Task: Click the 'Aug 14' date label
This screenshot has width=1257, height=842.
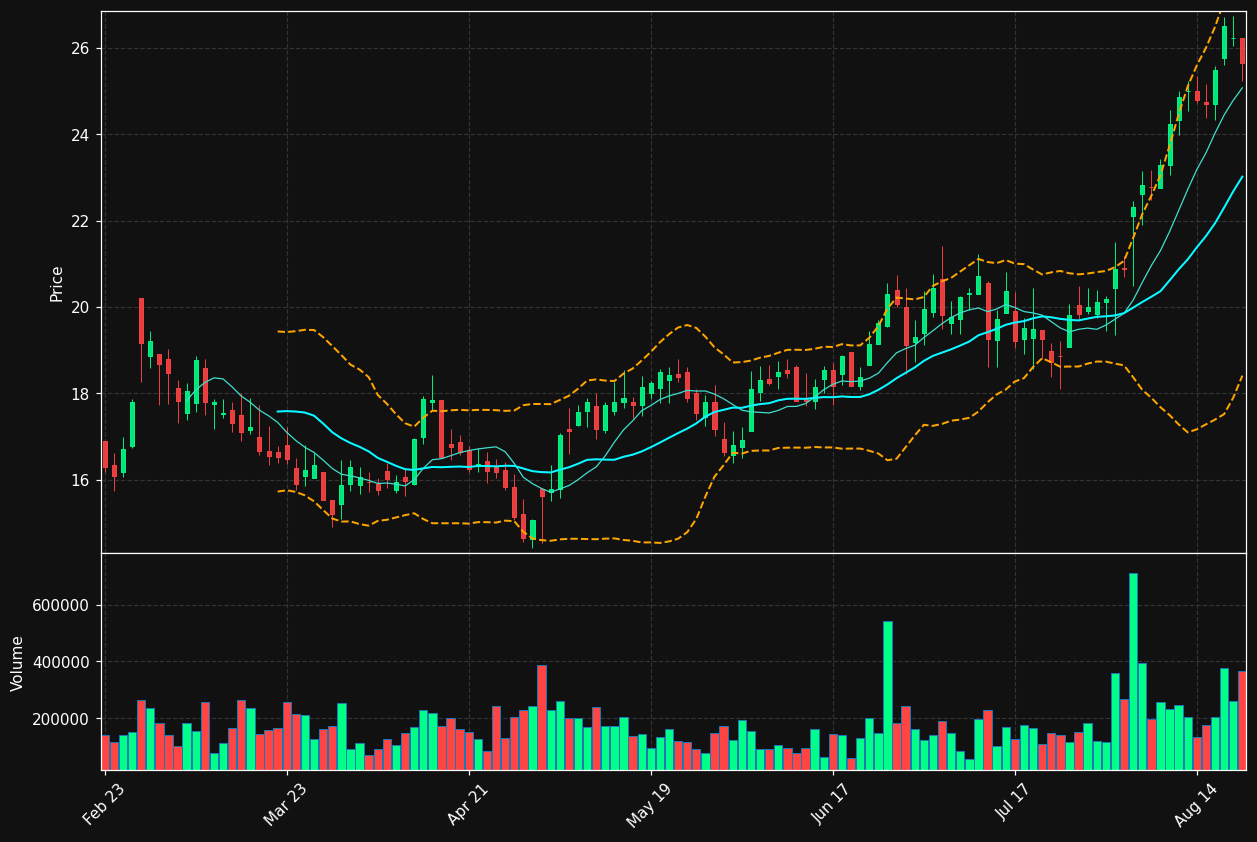Action: coord(1196,803)
